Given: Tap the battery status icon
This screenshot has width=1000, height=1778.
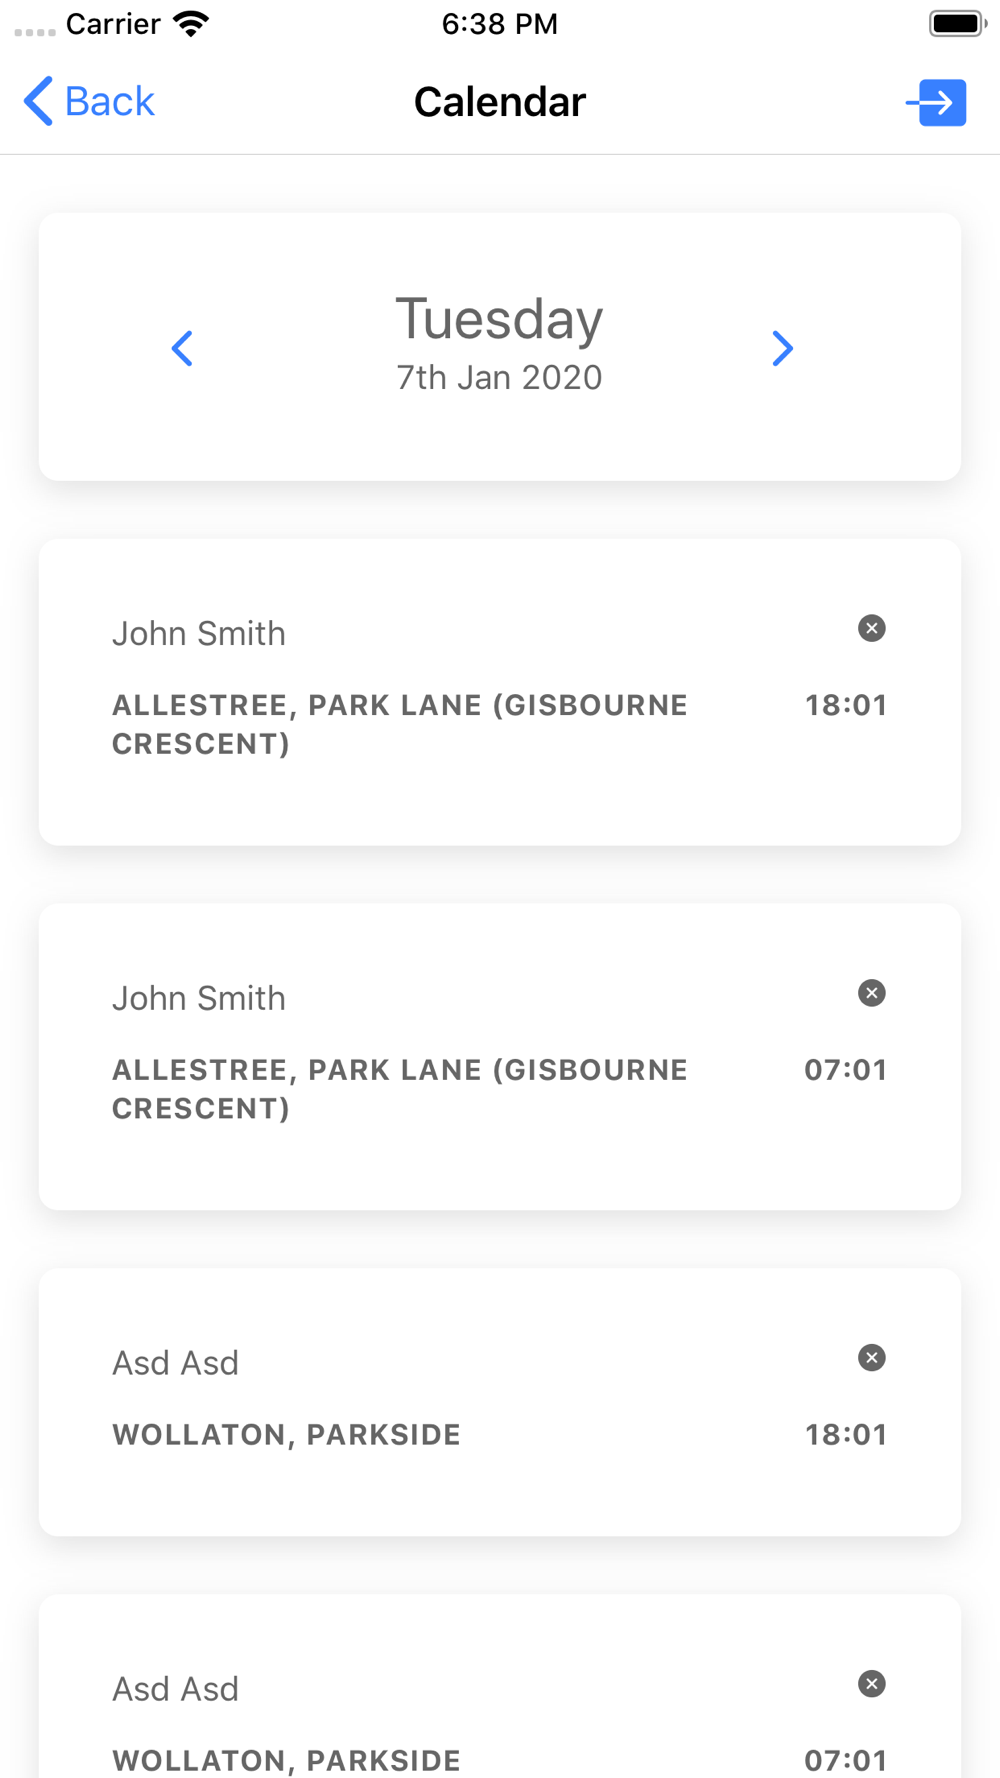Looking at the screenshot, I should tap(957, 23).
